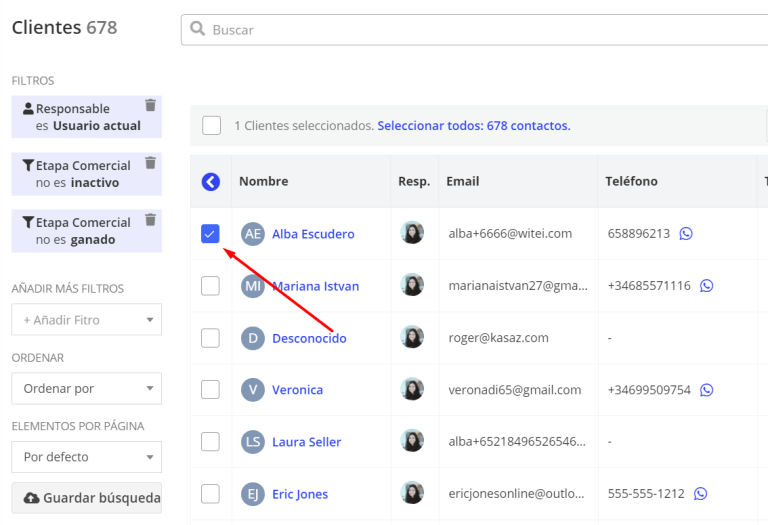Open WhatsApp for Eric Jones's phone
The height and width of the screenshot is (525, 768).
coord(700,494)
